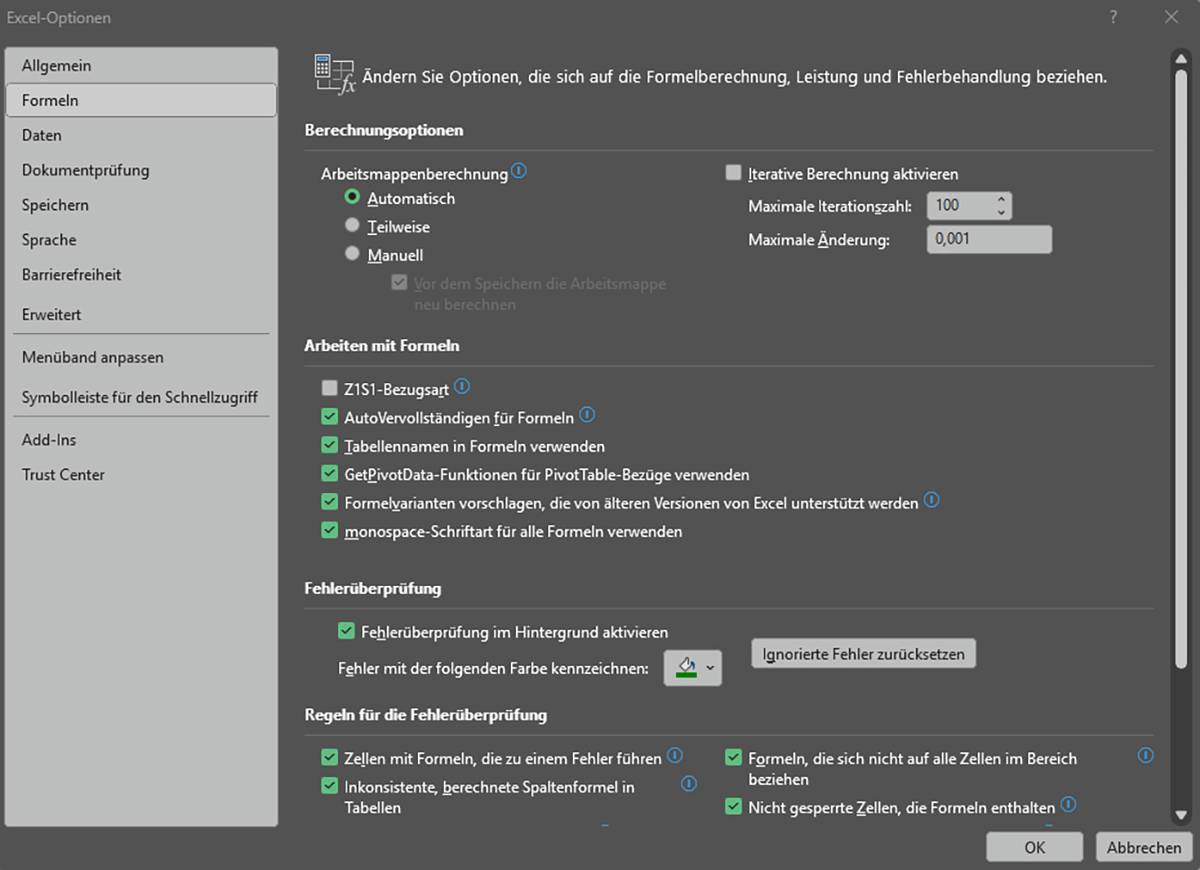Uncheck monospace-Schriftart für alle Formeln
Screen dimensions: 1200x870
pyautogui.click(x=330, y=531)
